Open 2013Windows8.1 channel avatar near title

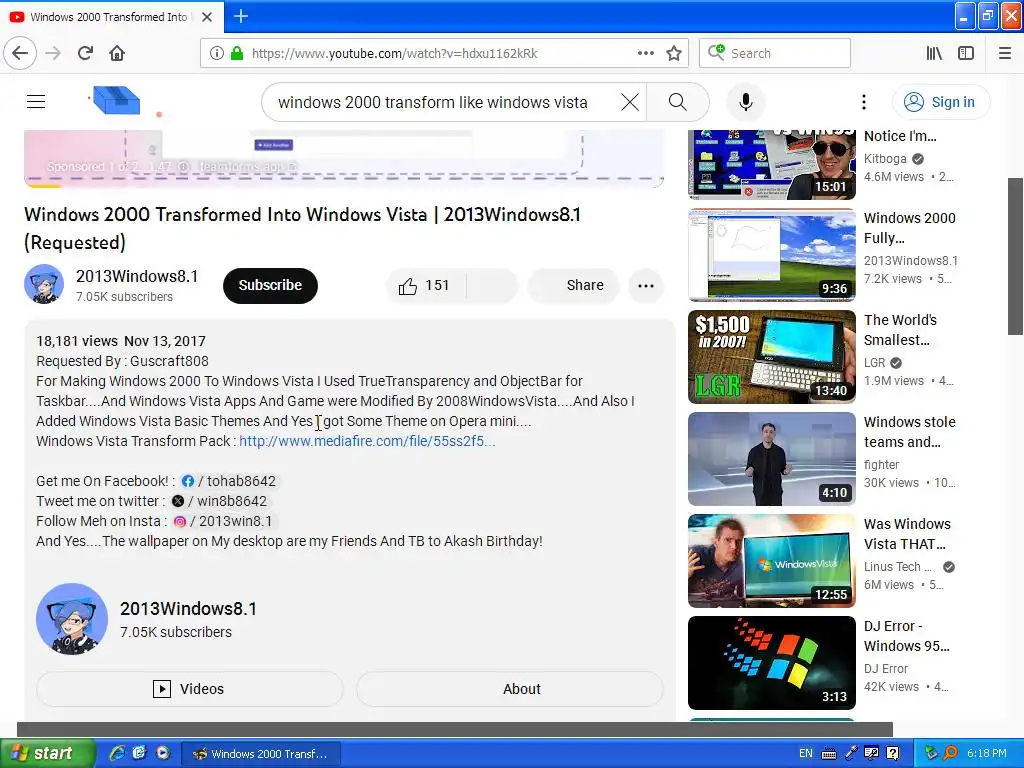point(44,284)
